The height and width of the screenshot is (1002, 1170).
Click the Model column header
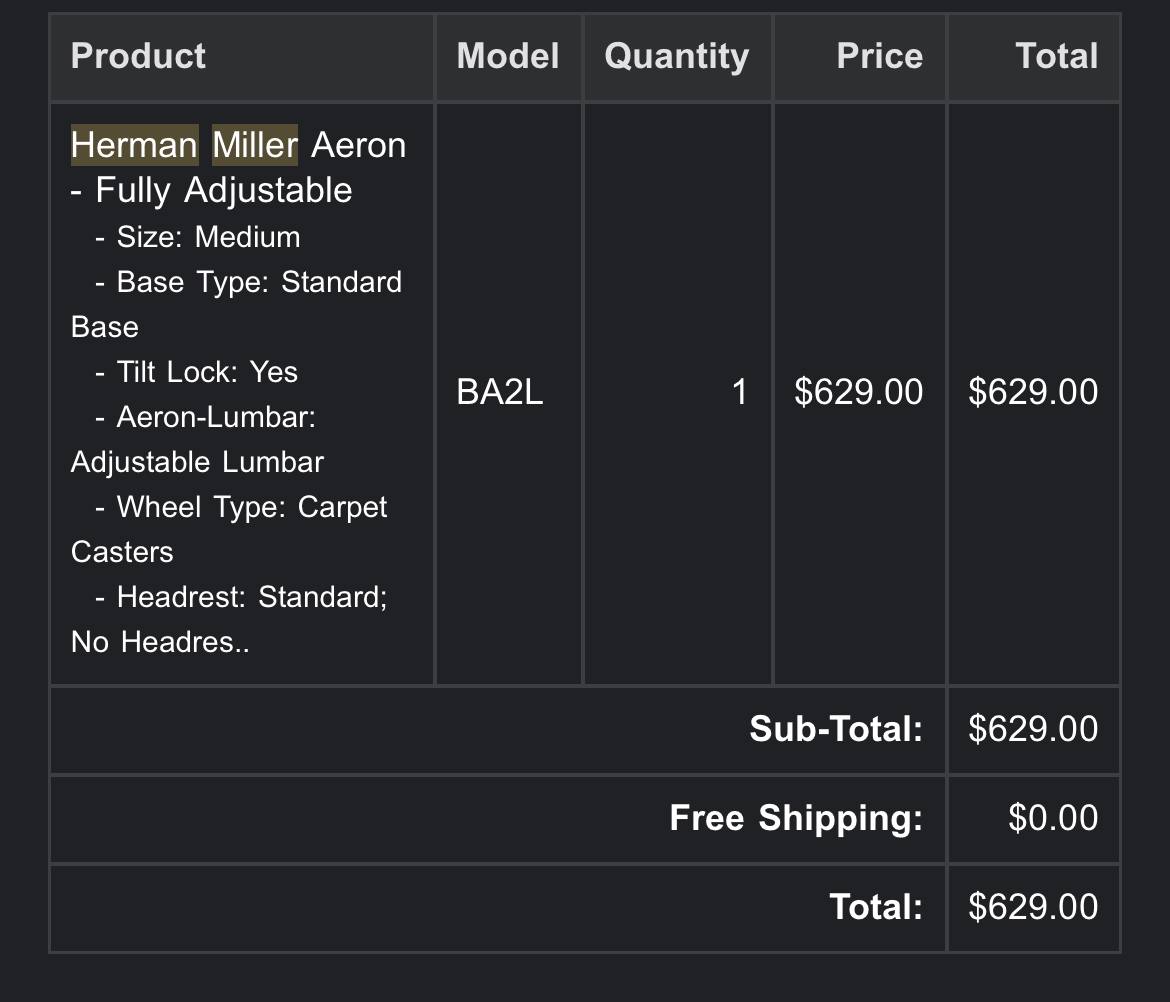pos(508,56)
